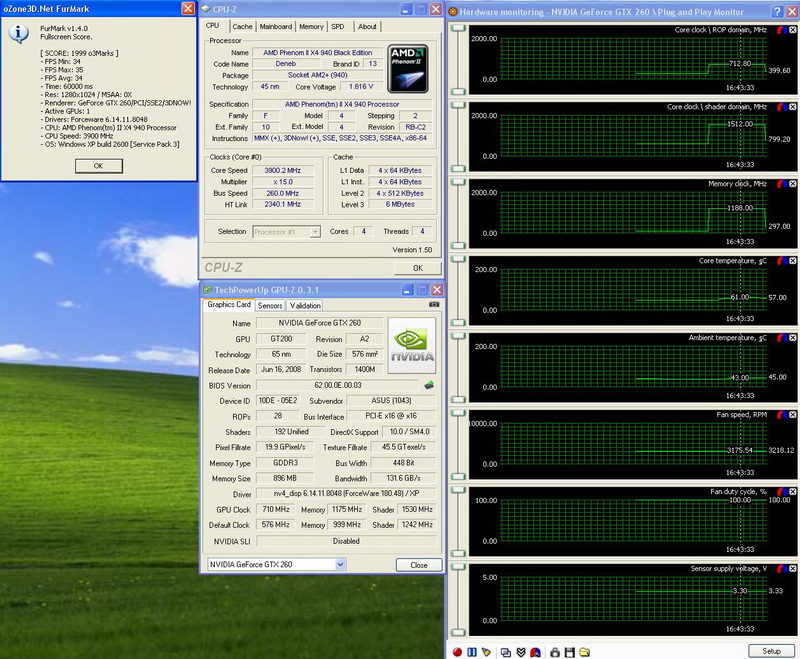Click the magnet icon on Core temperature graph
The height and width of the screenshot is (659, 800).
tap(781, 261)
